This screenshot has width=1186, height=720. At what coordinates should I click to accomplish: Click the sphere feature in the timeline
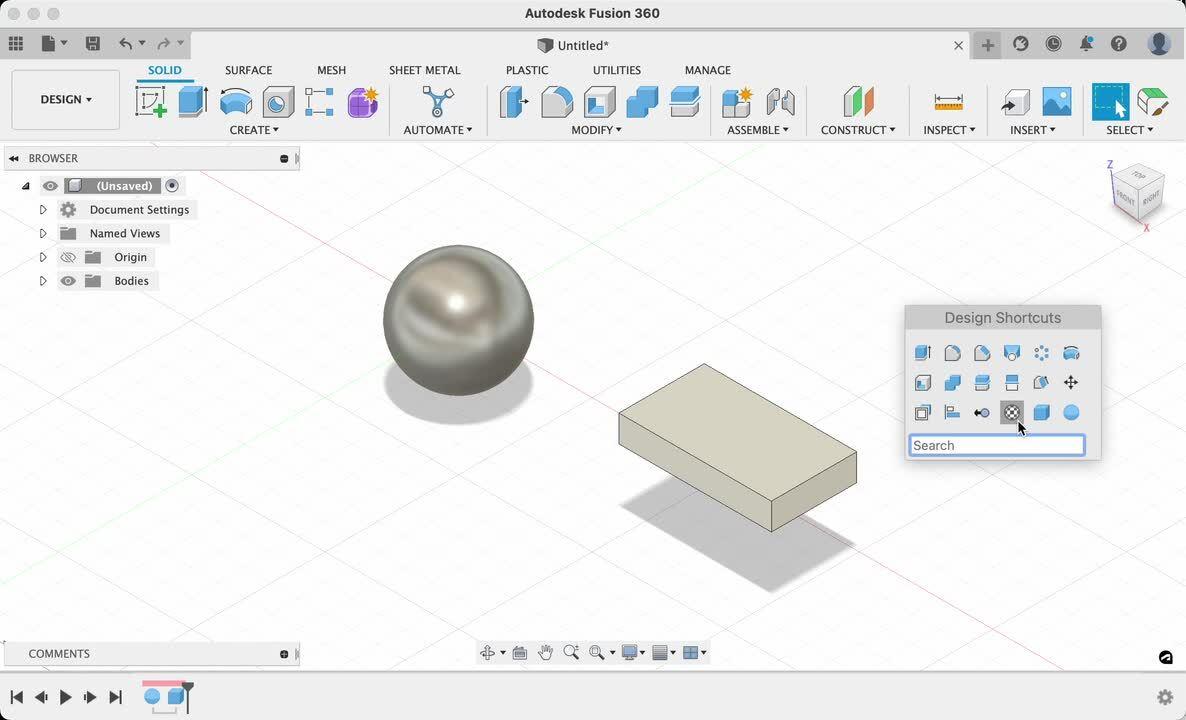pos(152,696)
